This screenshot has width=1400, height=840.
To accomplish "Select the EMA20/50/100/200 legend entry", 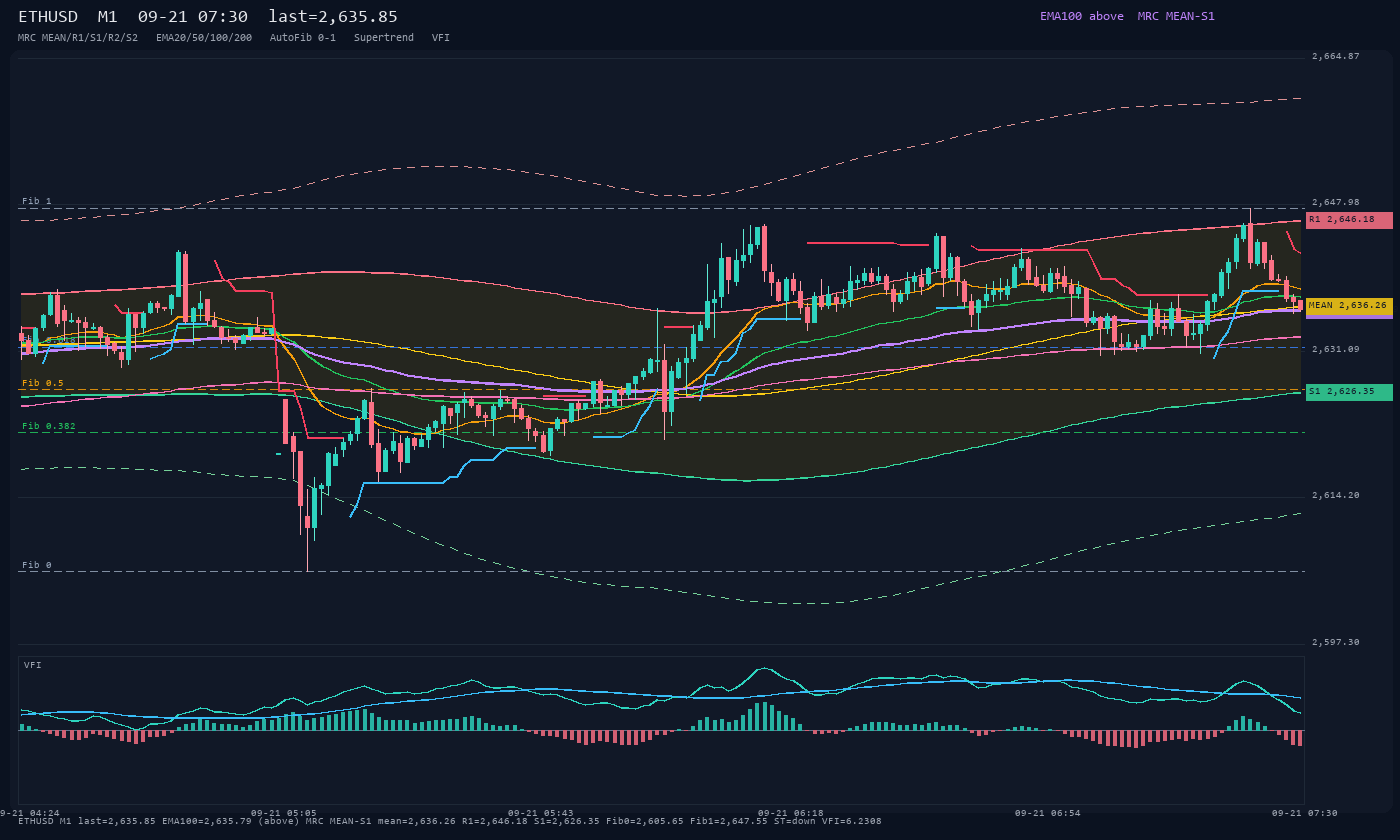I will click(204, 38).
